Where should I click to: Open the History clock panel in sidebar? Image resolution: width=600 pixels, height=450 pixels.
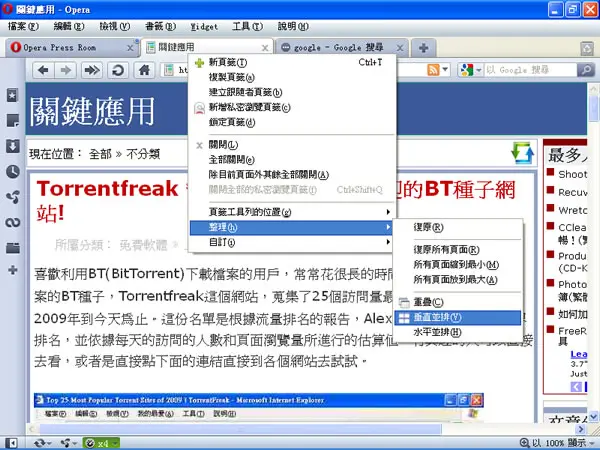[x=12, y=171]
